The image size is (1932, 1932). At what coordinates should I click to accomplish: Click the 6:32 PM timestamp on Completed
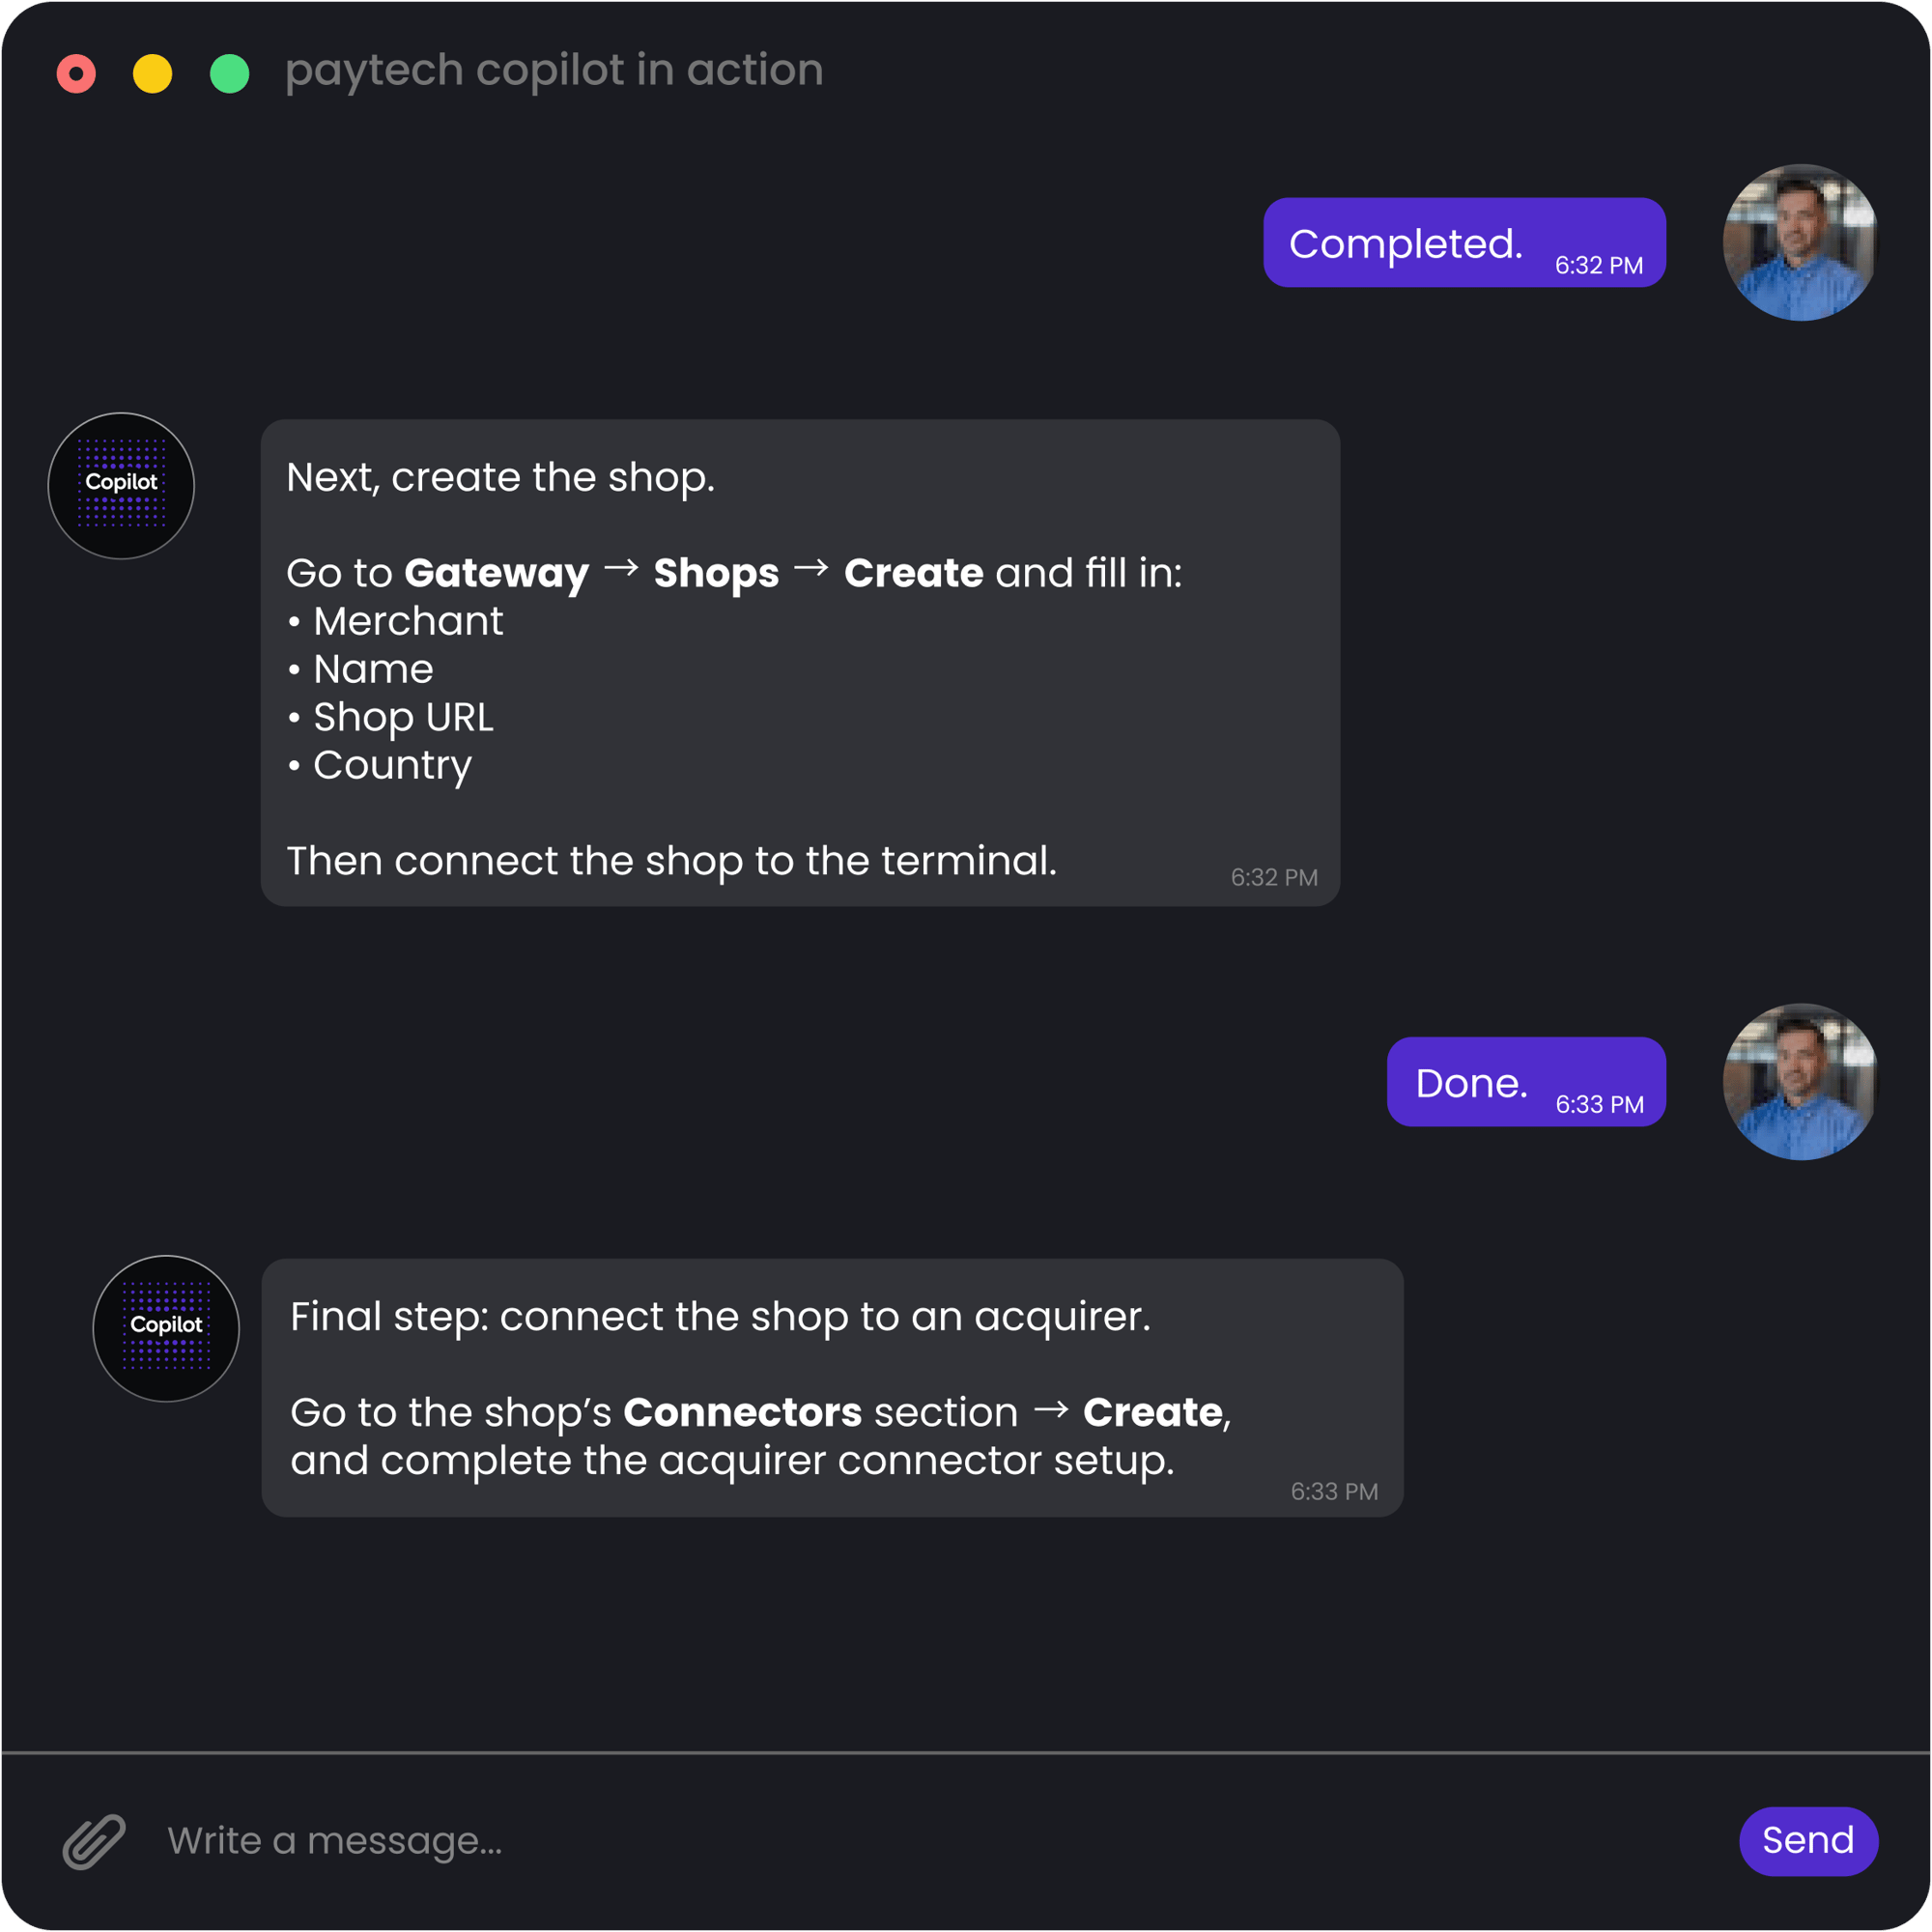point(1597,265)
